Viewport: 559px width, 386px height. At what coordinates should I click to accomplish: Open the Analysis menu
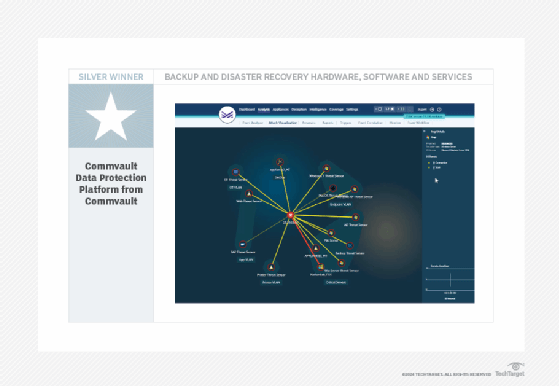point(264,109)
